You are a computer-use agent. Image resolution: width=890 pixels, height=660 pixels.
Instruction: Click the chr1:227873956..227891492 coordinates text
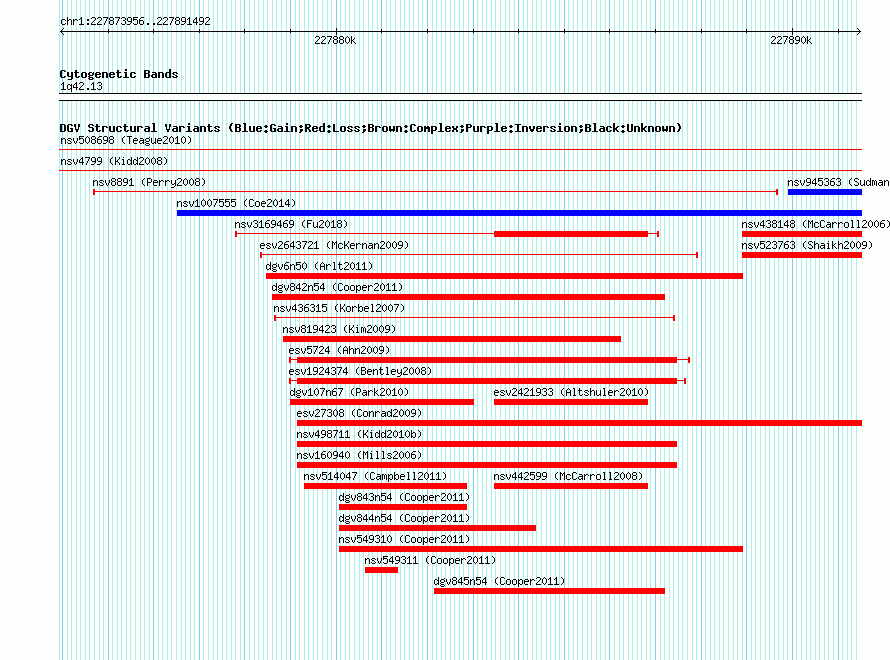pos(135,21)
